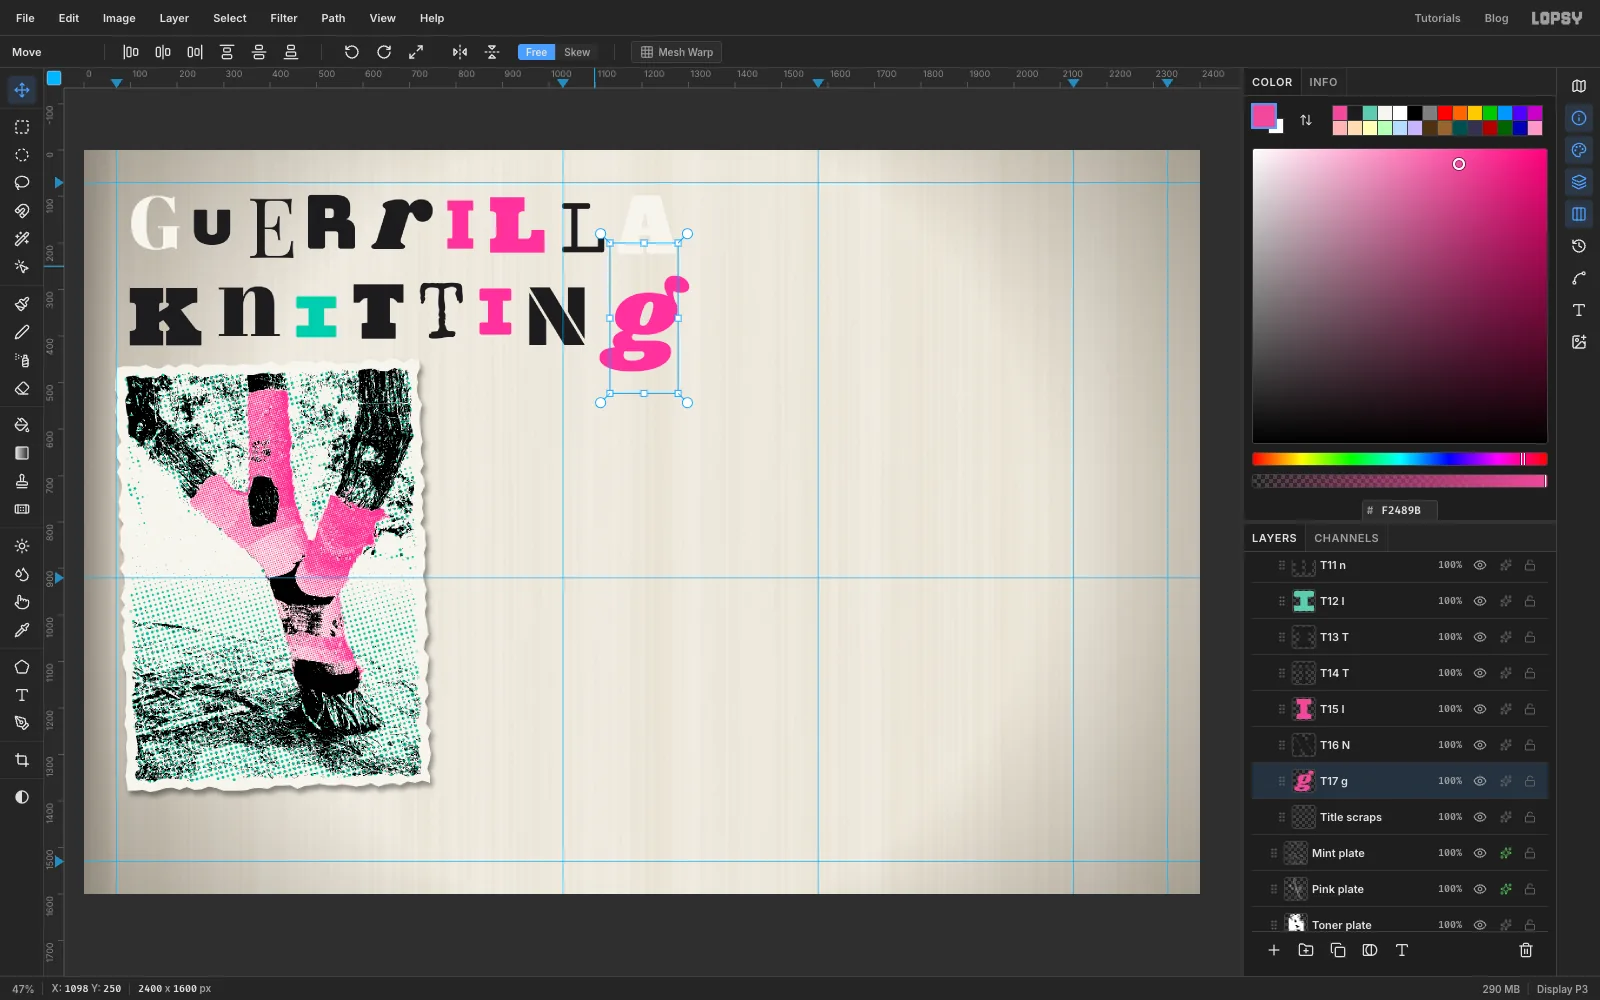Image resolution: width=1600 pixels, height=1000 pixels.
Task: Switch to the Channels tab
Action: pos(1346,538)
